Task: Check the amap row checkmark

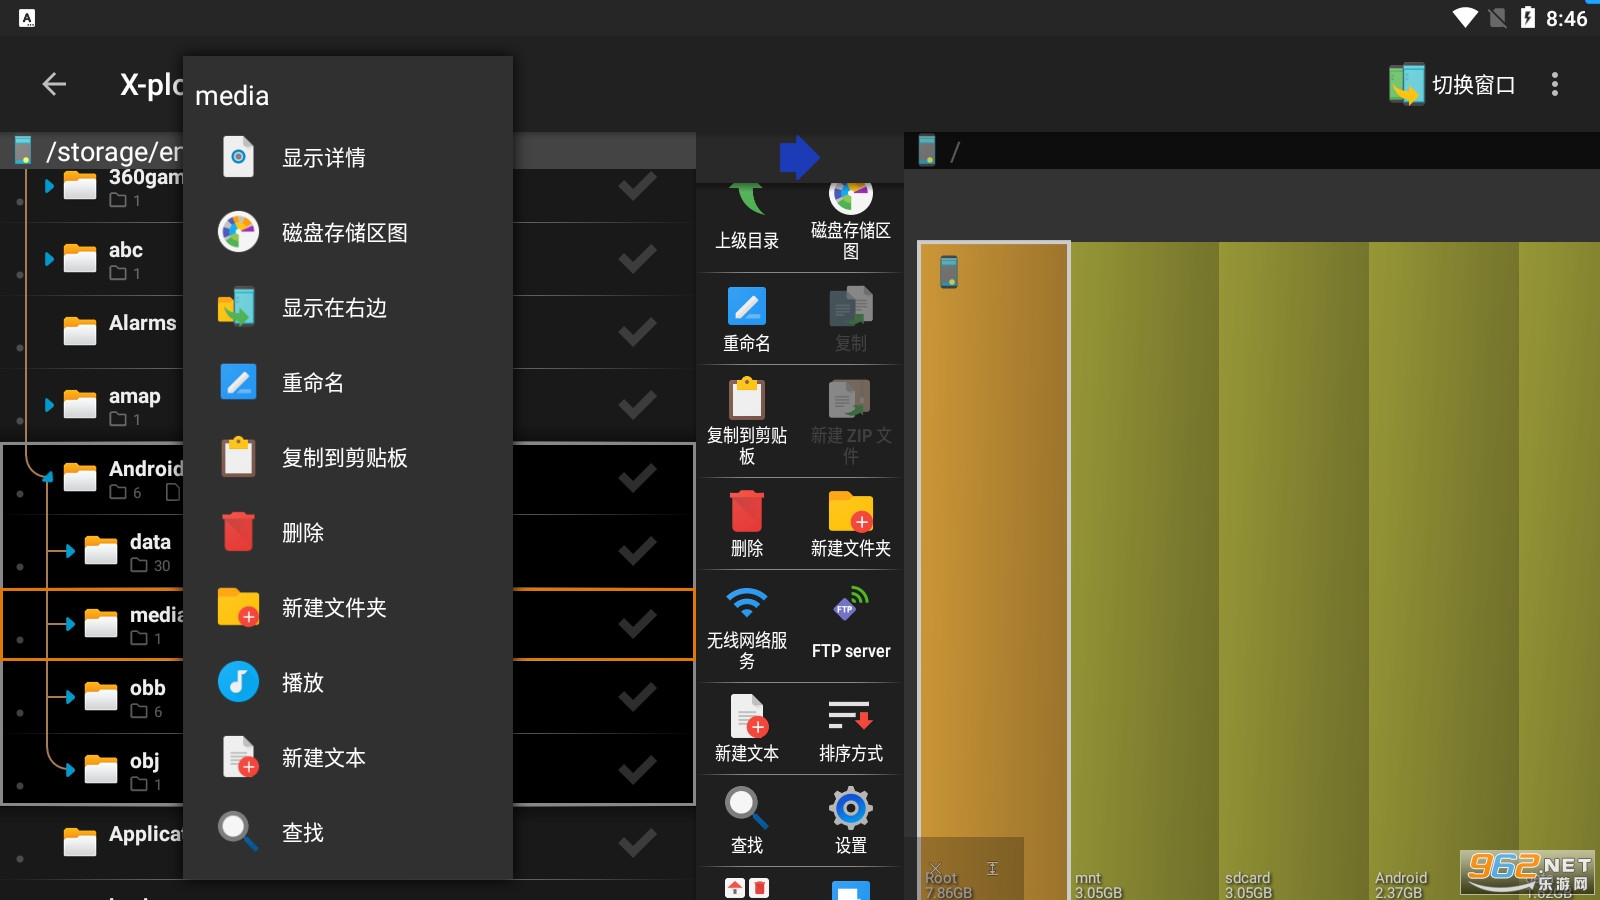Action: [637, 405]
